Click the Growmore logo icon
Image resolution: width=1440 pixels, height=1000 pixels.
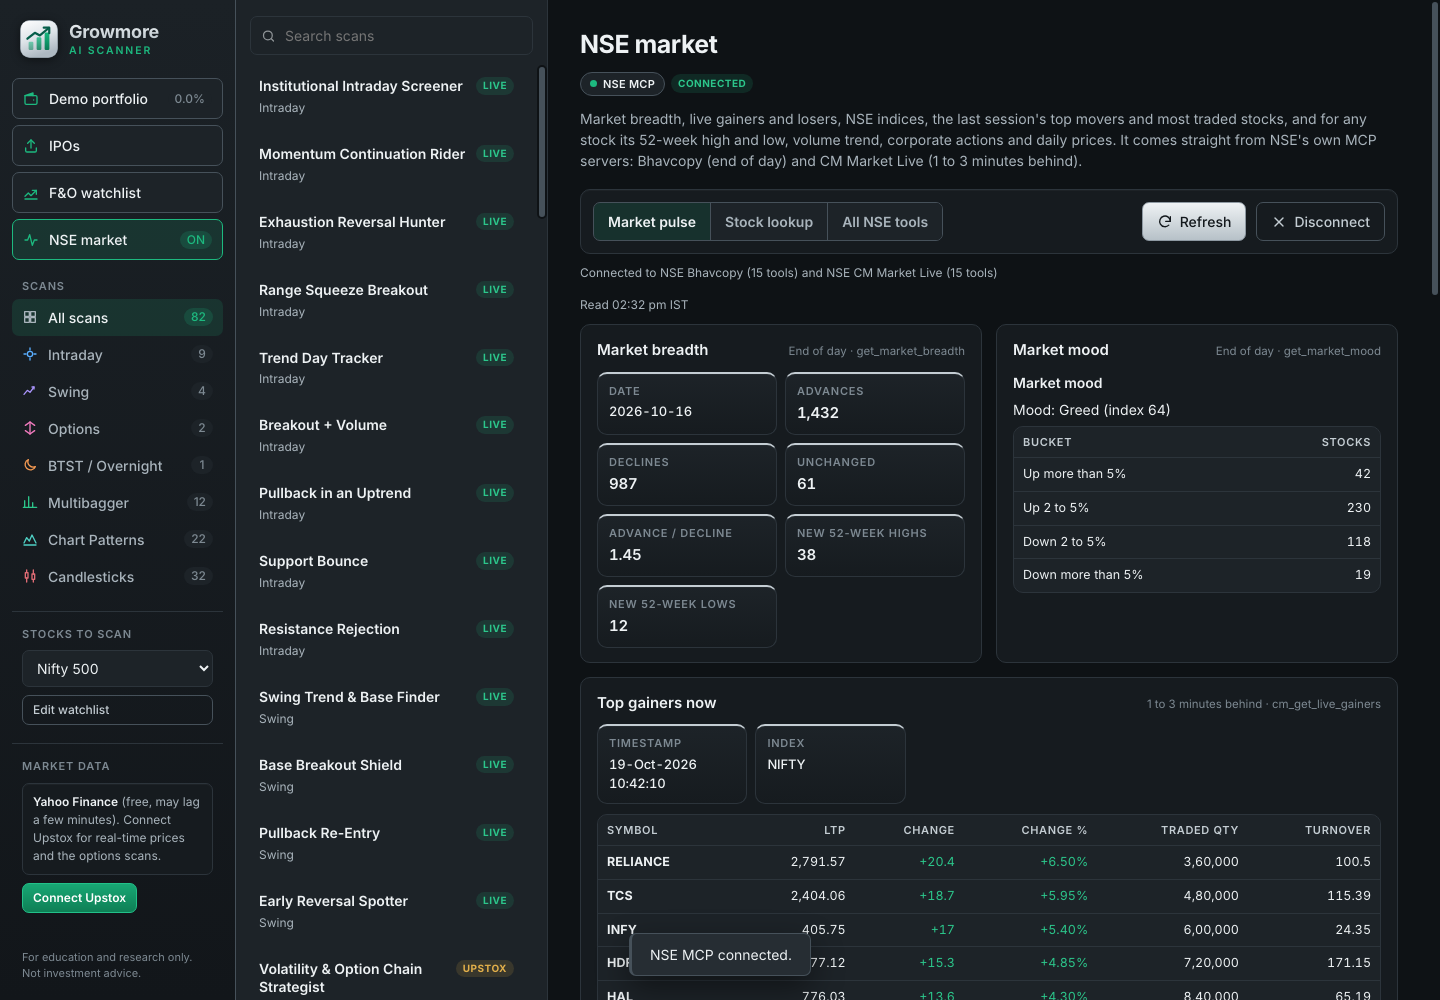tap(39, 40)
